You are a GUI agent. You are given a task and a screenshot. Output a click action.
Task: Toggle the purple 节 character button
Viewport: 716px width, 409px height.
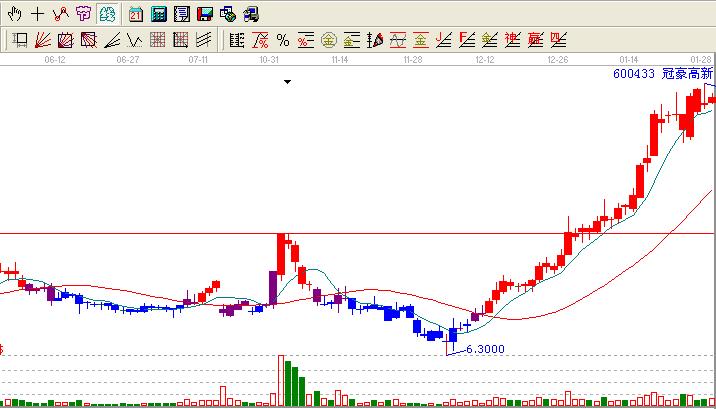pos(82,14)
